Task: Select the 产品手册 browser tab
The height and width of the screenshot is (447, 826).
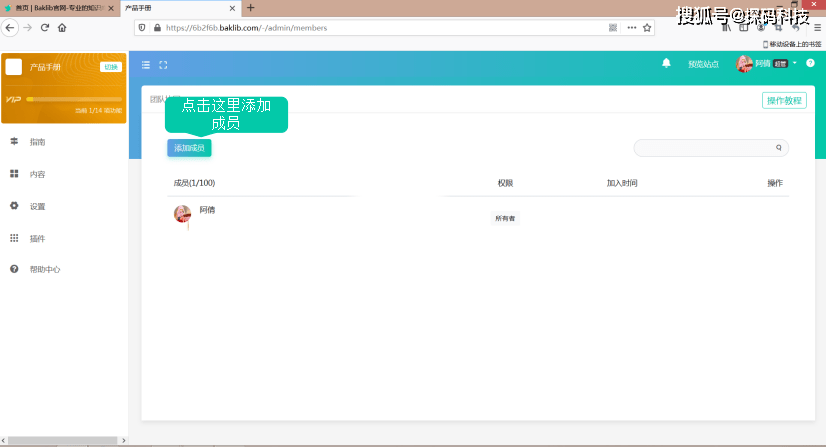Action: tap(181, 8)
